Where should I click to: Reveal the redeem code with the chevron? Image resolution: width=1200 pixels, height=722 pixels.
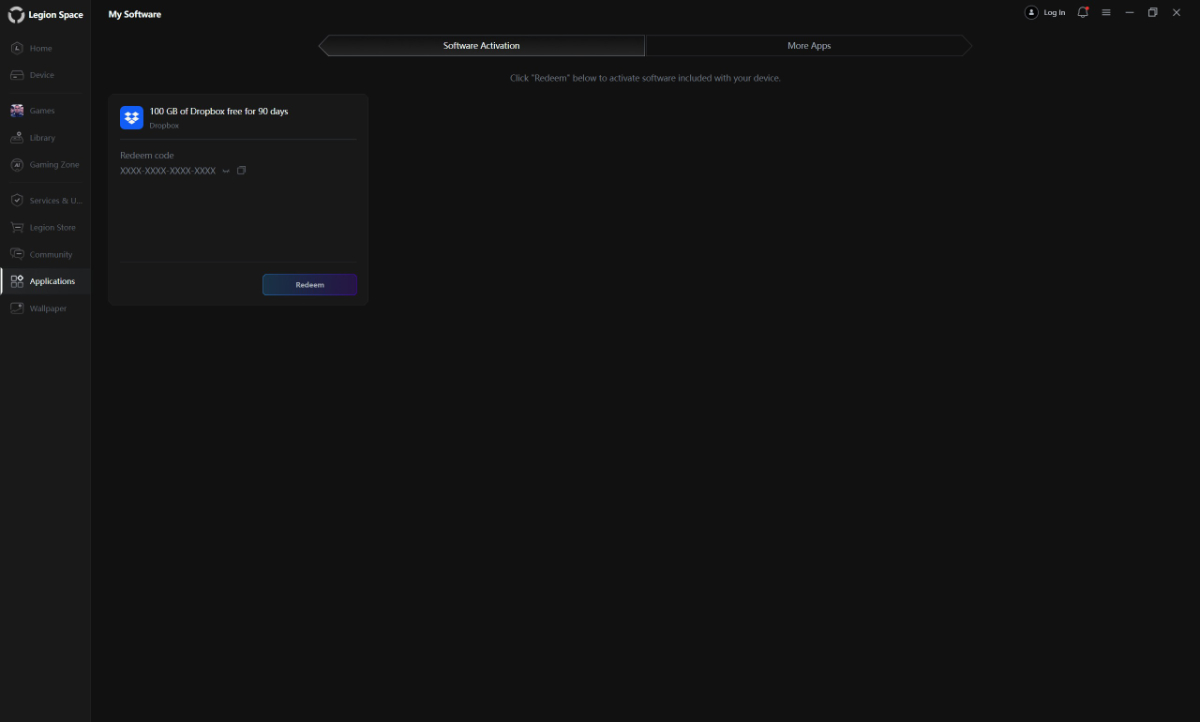227,170
